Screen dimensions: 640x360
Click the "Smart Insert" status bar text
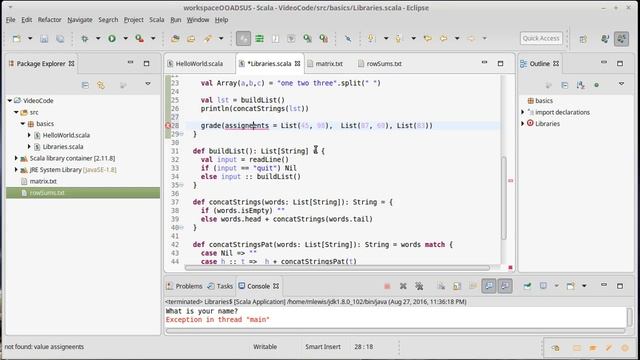point(323,347)
